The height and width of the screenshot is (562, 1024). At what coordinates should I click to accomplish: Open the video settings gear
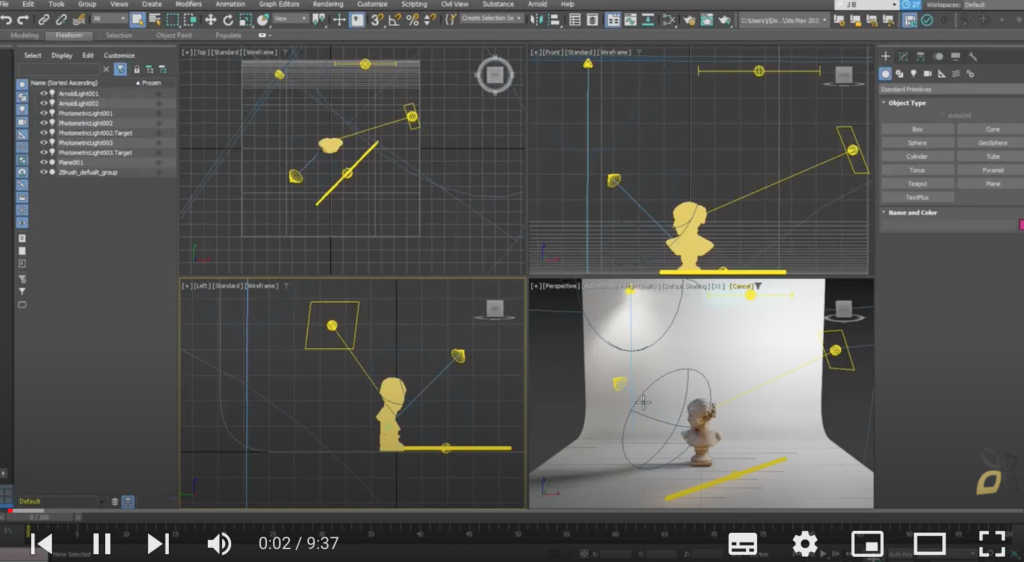tap(805, 543)
